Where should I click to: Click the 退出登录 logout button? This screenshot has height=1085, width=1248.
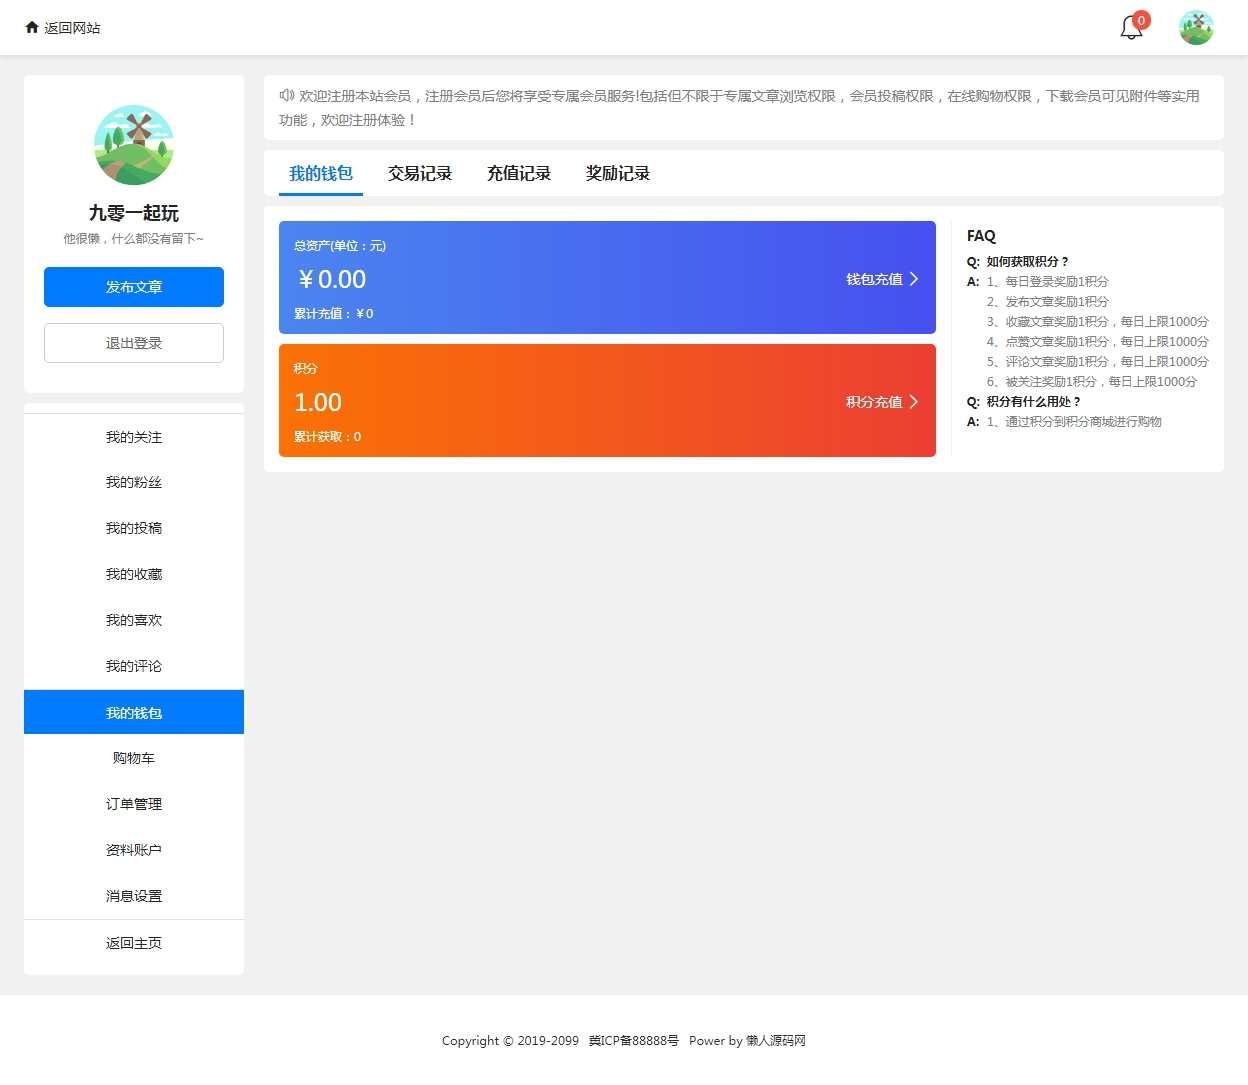(133, 343)
